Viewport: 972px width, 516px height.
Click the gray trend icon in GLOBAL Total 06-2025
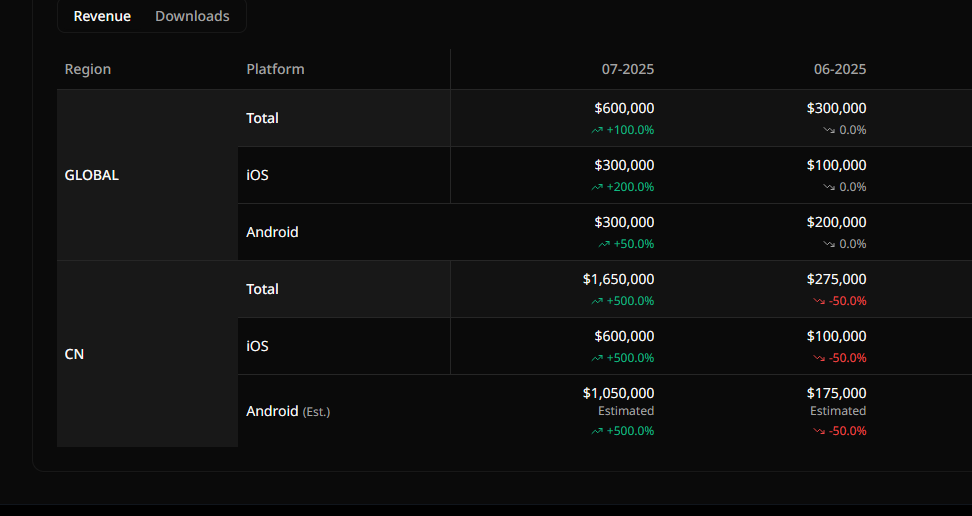pos(829,130)
